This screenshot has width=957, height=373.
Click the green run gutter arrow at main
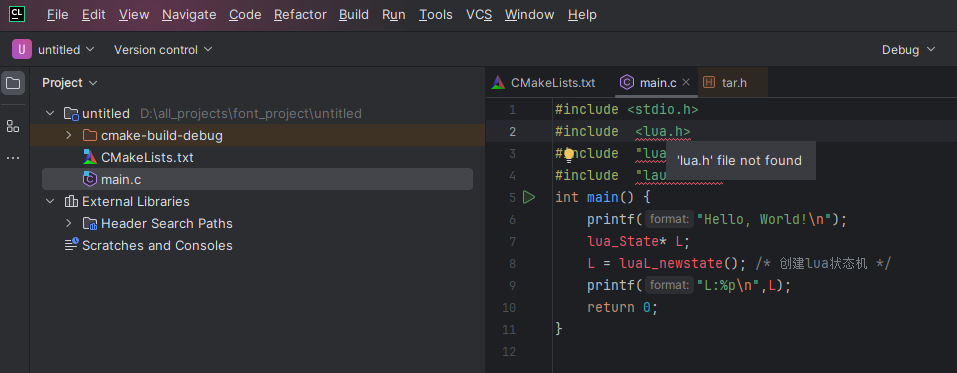click(x=529, y=197)
